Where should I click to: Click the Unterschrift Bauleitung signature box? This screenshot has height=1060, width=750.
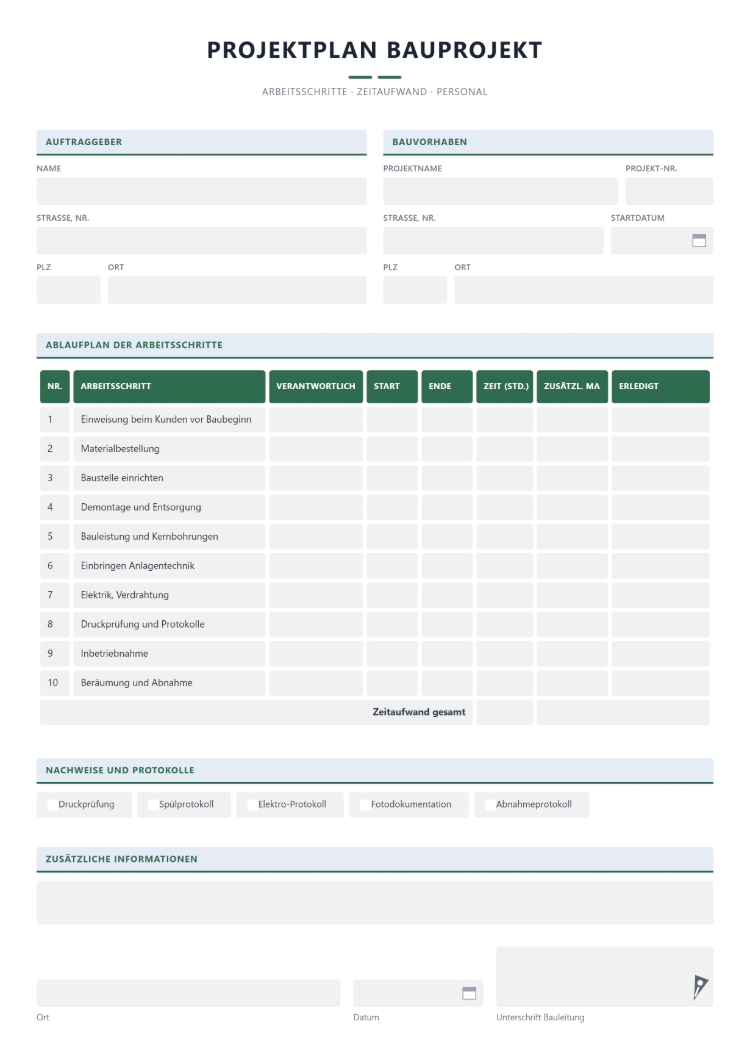coord(605,977)
